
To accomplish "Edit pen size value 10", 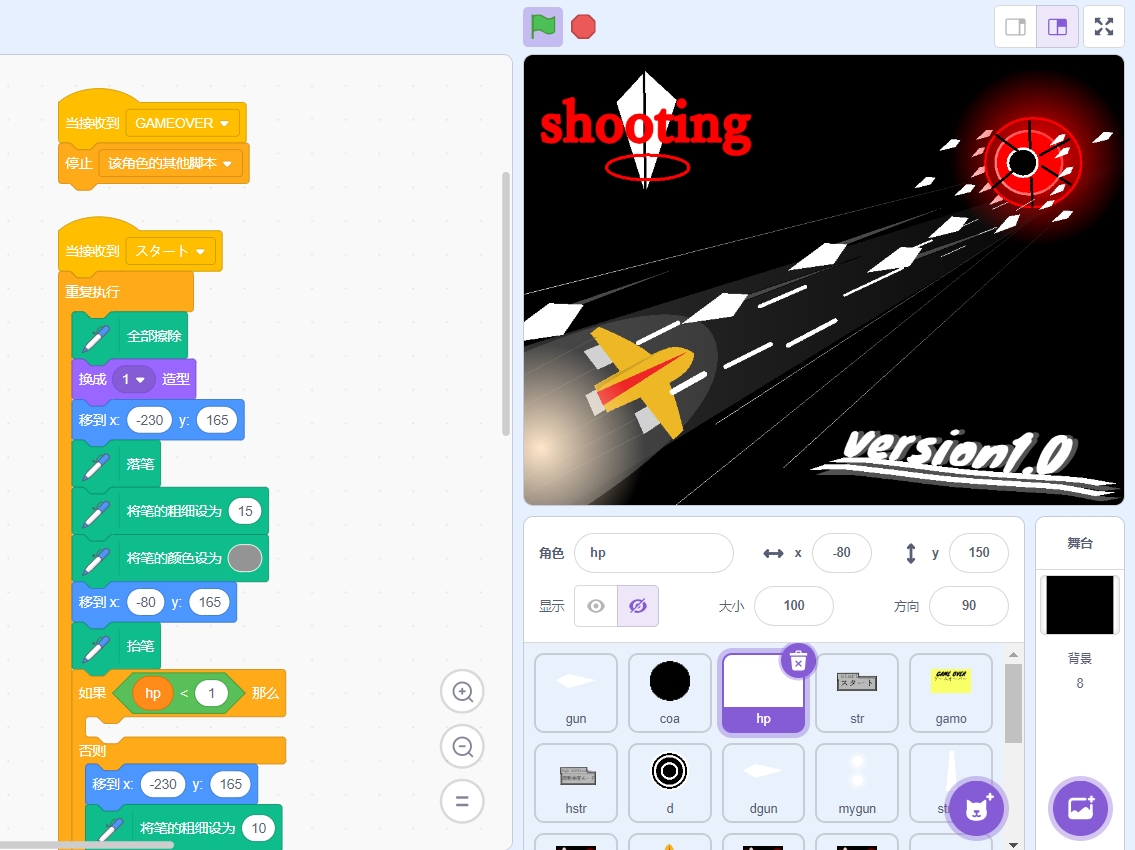I will pyautogui.click(x=258, y=828).
